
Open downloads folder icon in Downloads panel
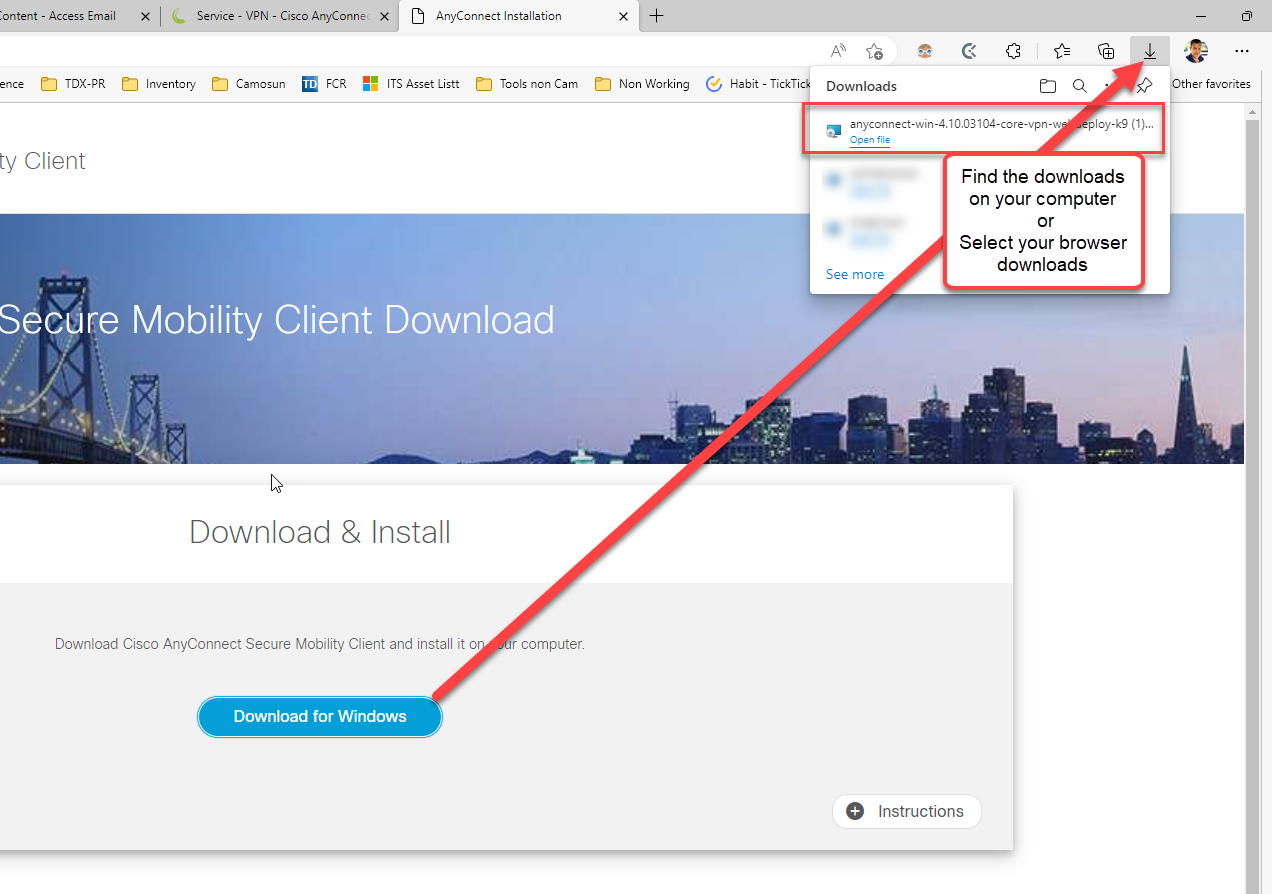click(1047, 86)
